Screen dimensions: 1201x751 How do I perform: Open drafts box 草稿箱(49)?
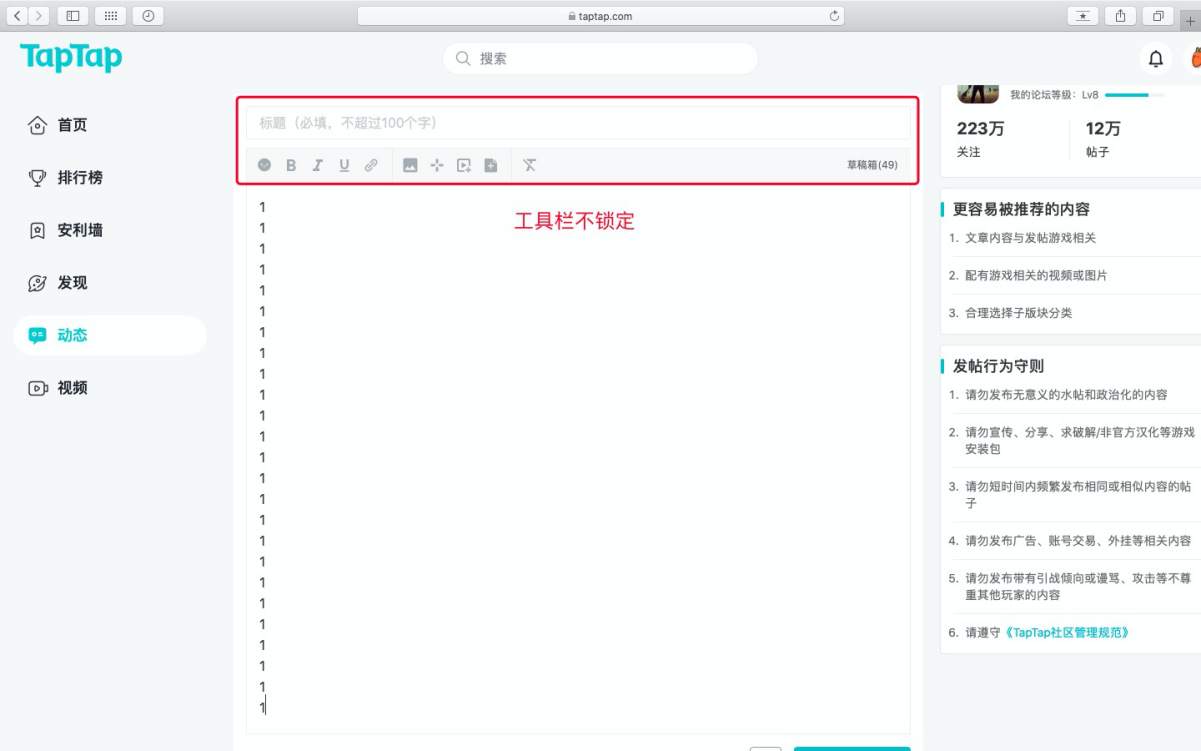872,165
